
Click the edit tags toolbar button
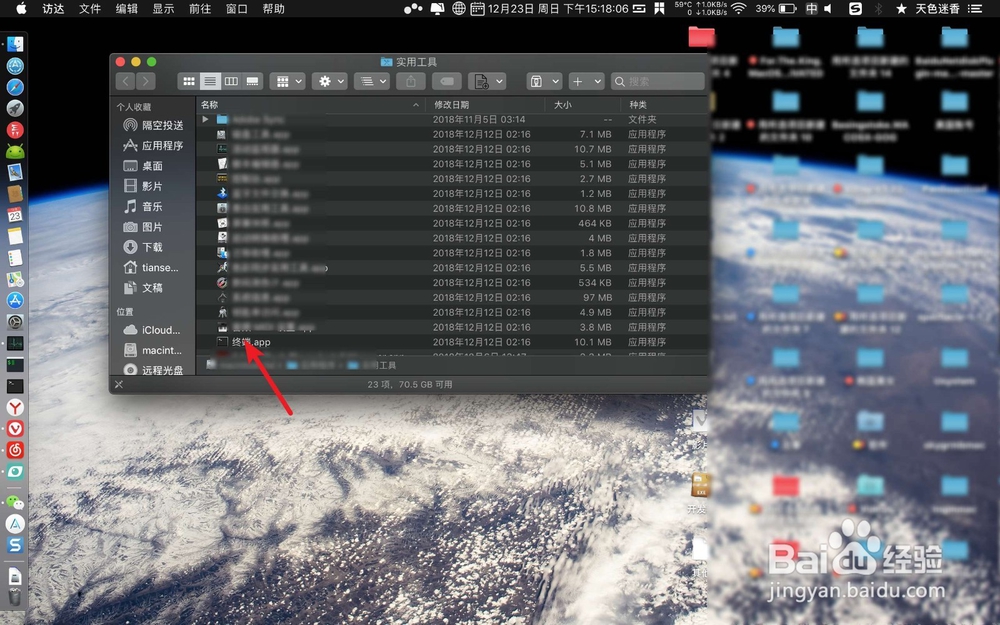pos(447,82)
